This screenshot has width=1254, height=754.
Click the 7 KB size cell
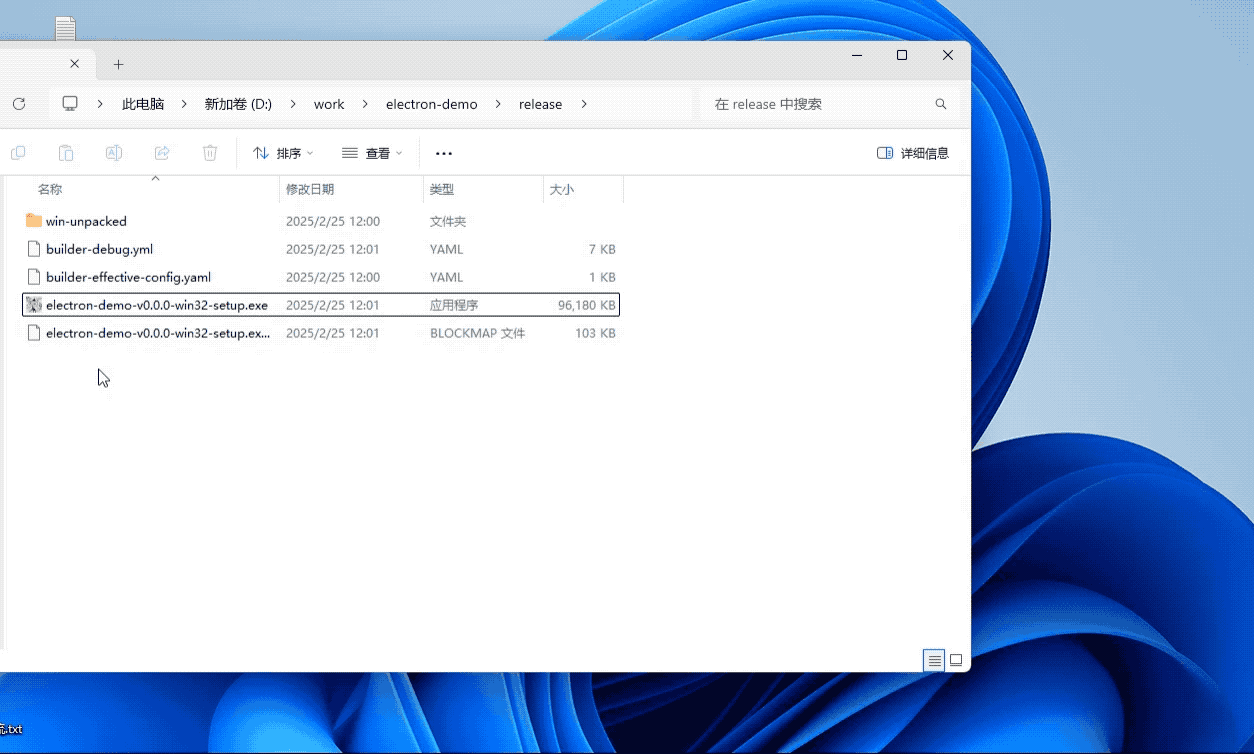coord(602,249)
